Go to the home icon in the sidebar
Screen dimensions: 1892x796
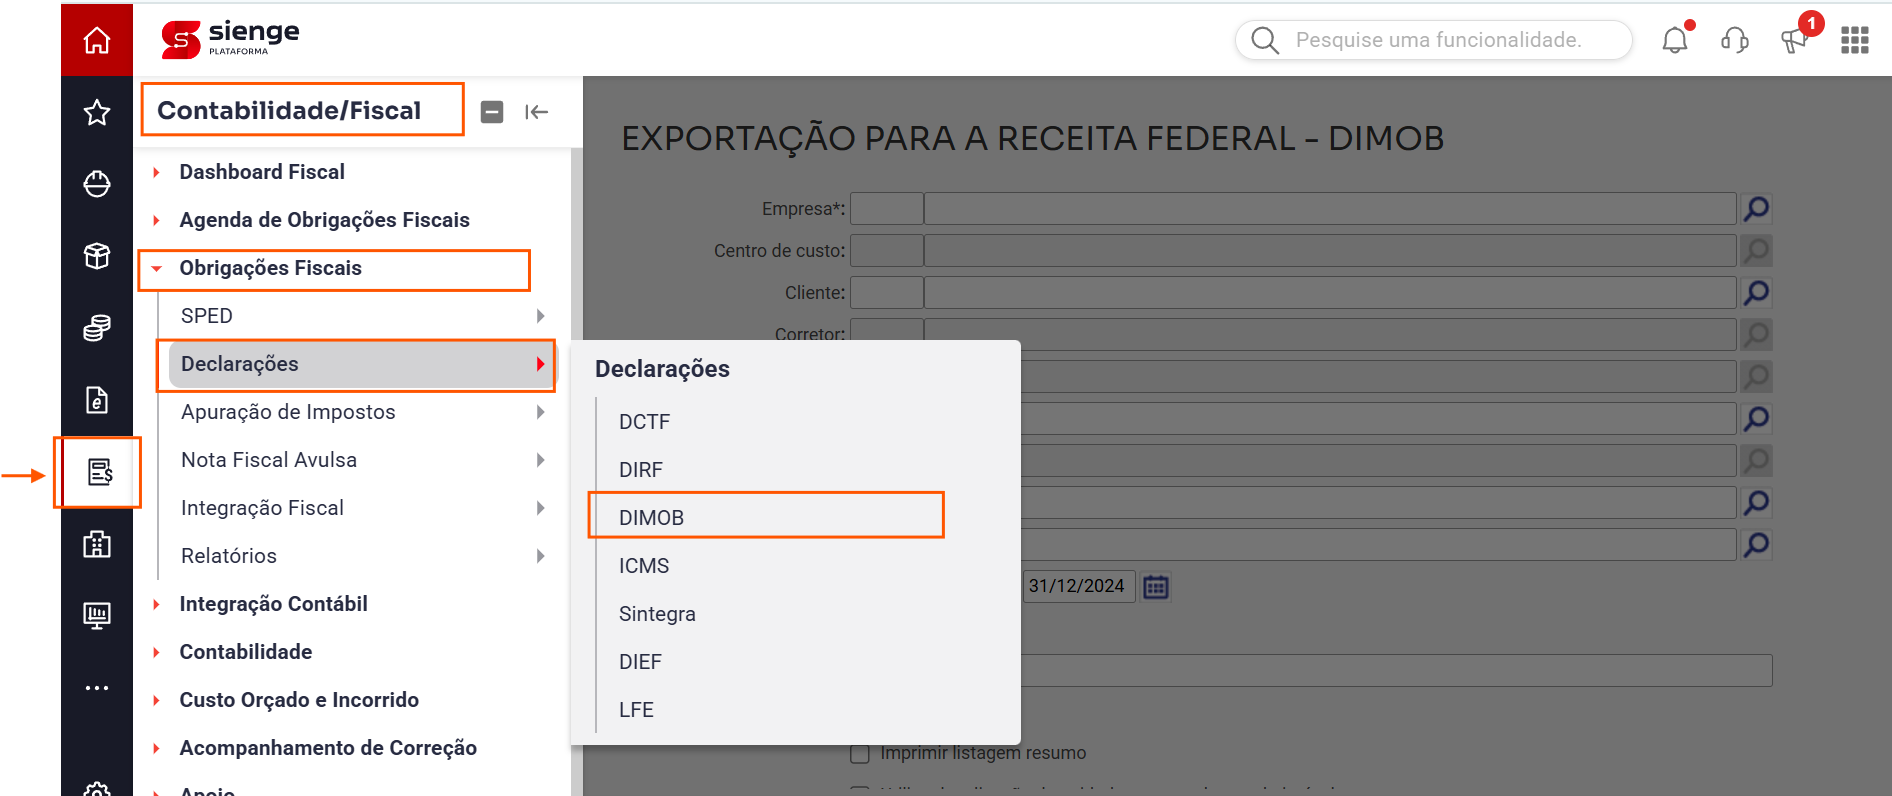pos(97,40)
